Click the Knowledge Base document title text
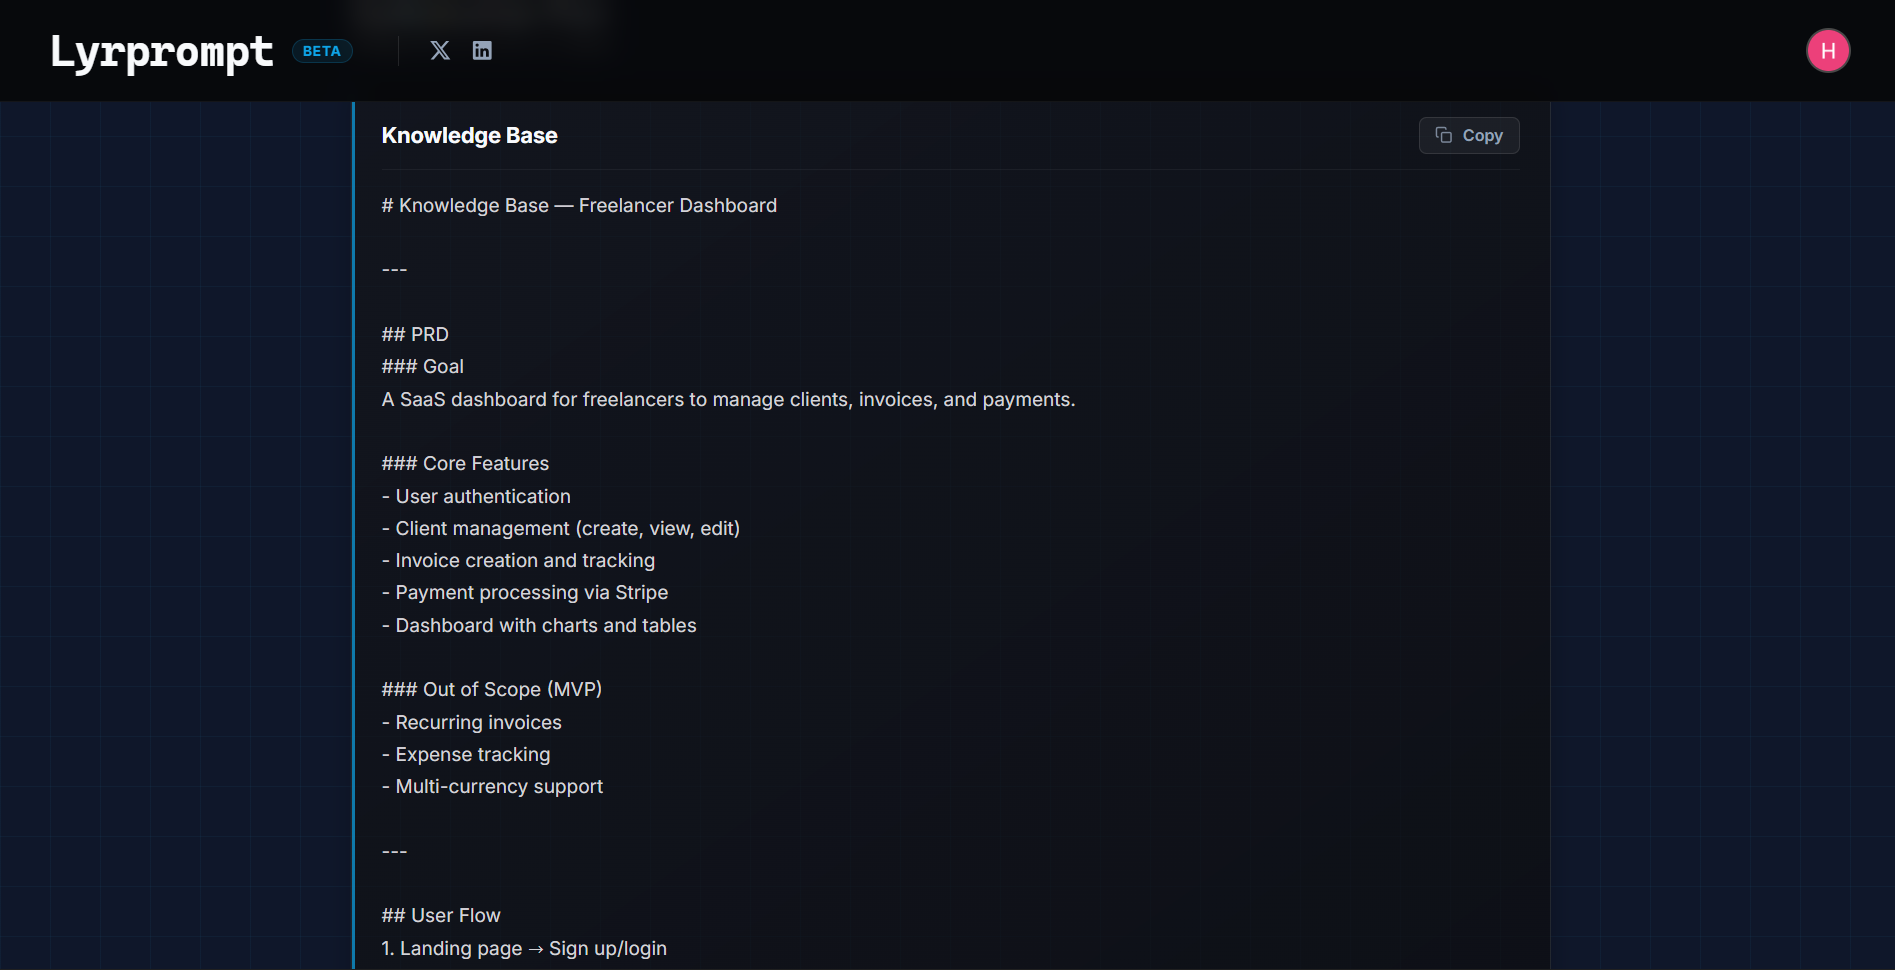This screenshot has height=970, width=1895. click(580, 205)
